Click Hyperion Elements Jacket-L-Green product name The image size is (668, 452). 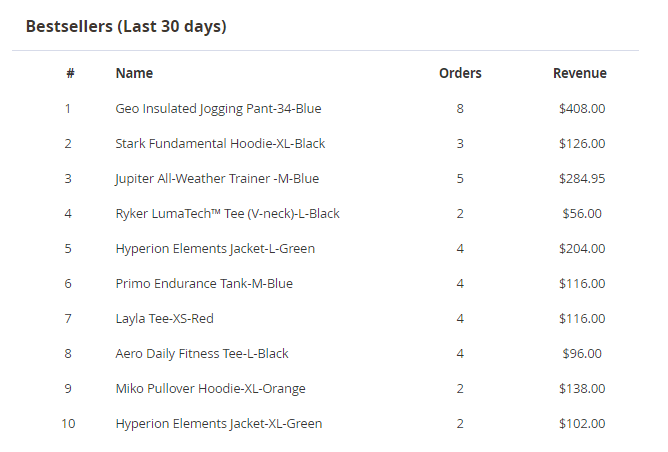[217, 248]
